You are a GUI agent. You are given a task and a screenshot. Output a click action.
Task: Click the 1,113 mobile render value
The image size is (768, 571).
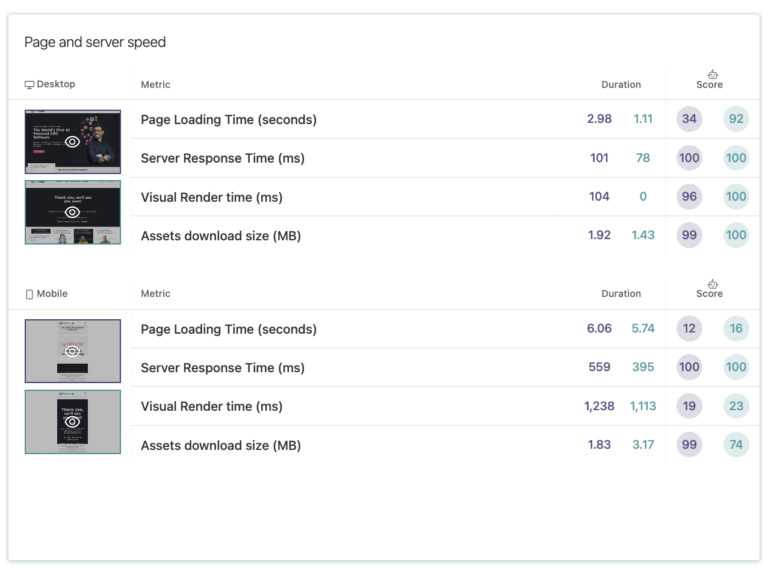(643, 406)
